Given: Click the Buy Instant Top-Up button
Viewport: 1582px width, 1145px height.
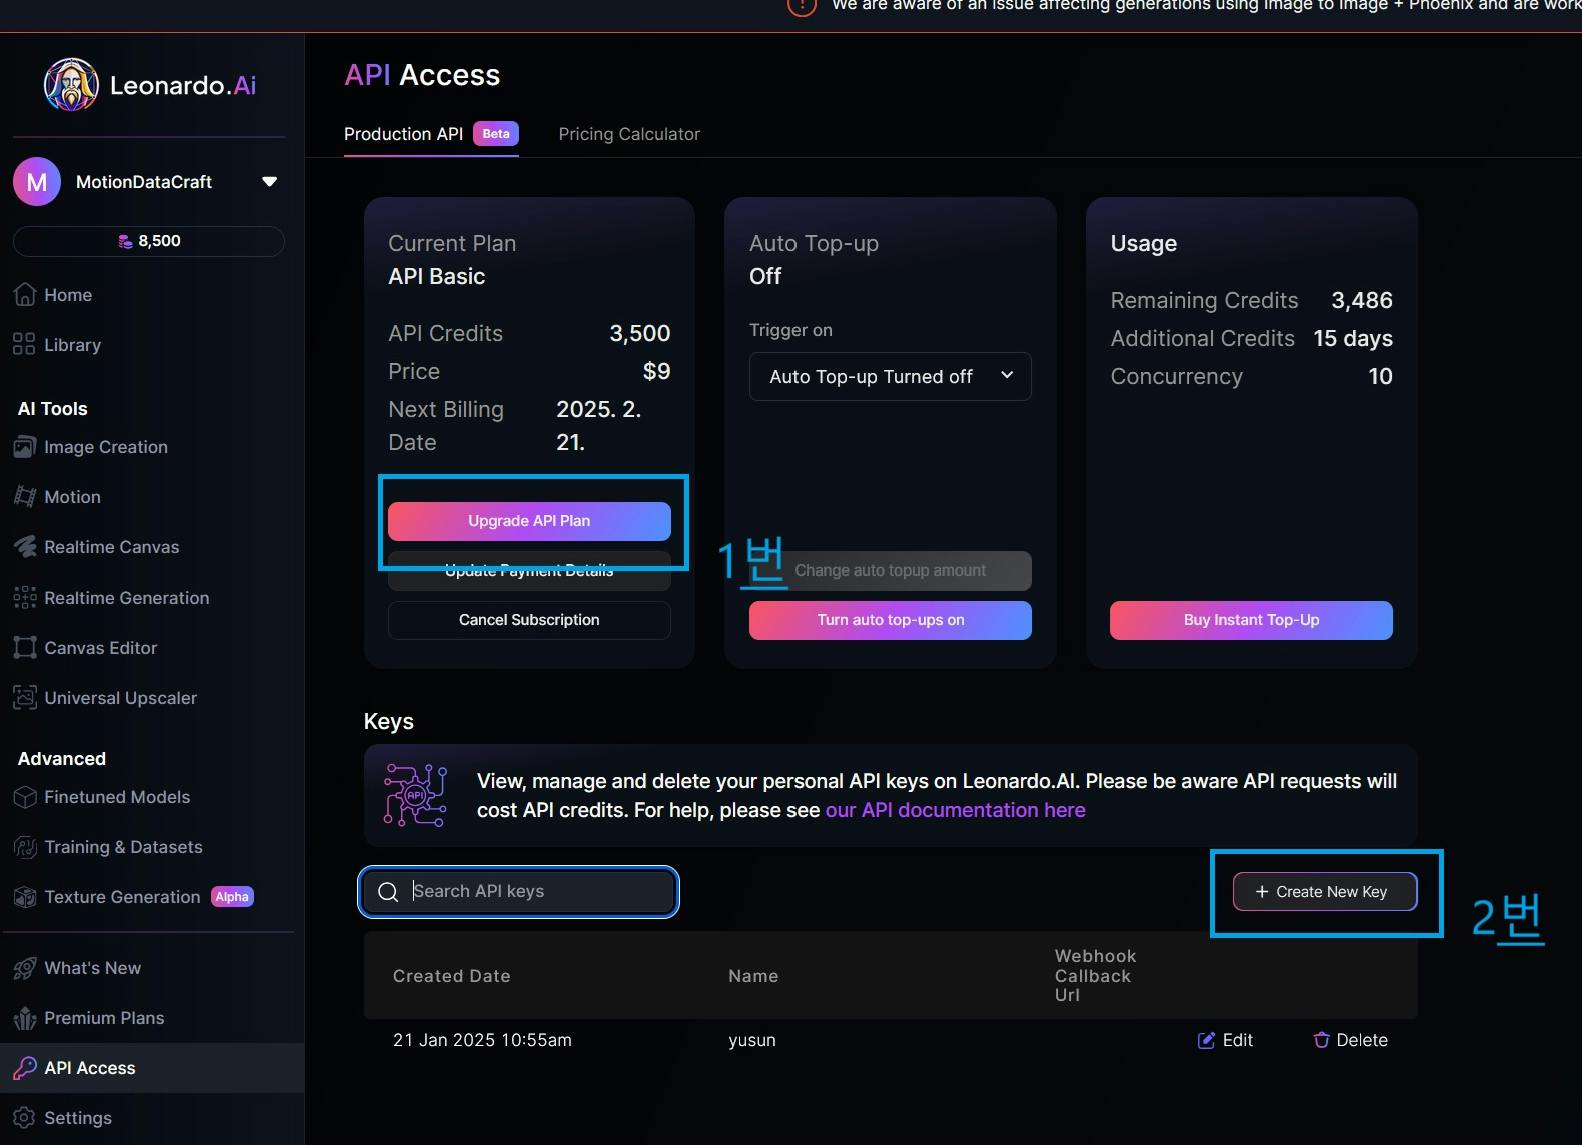Looking at the screenshot, I should [1251, 620].
